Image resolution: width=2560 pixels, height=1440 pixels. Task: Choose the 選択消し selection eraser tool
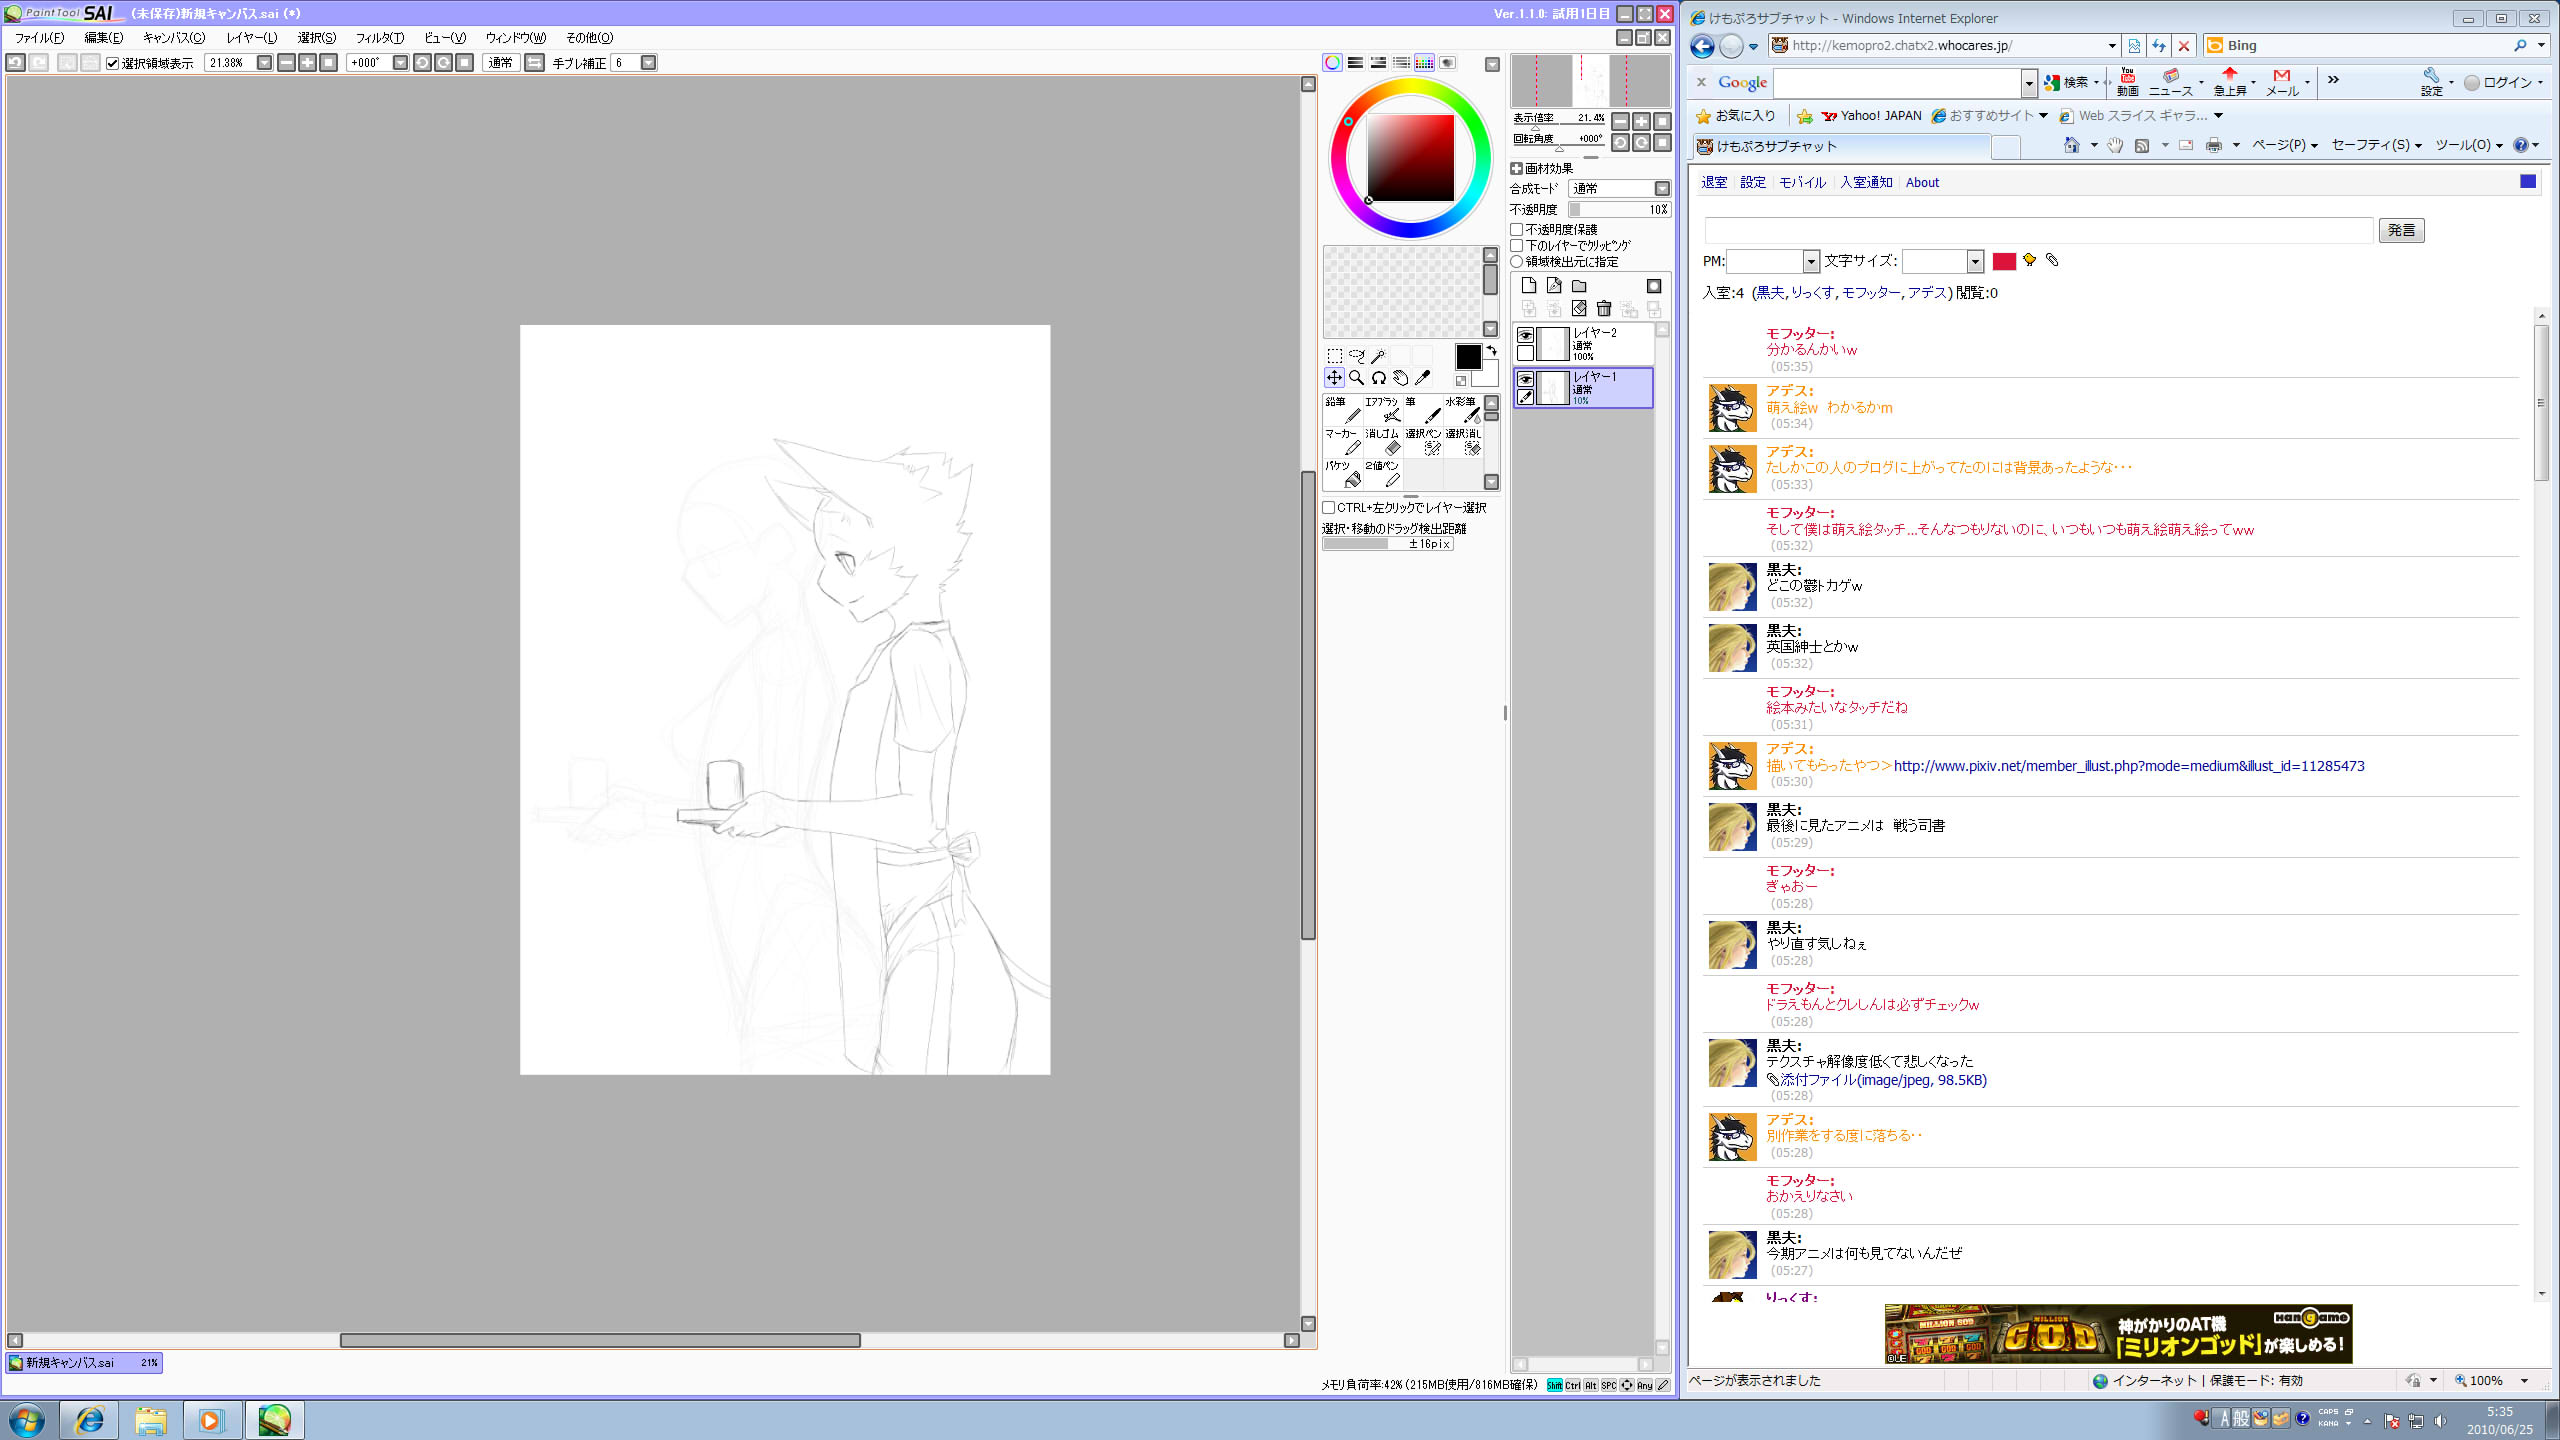(x=1463, y=442)
